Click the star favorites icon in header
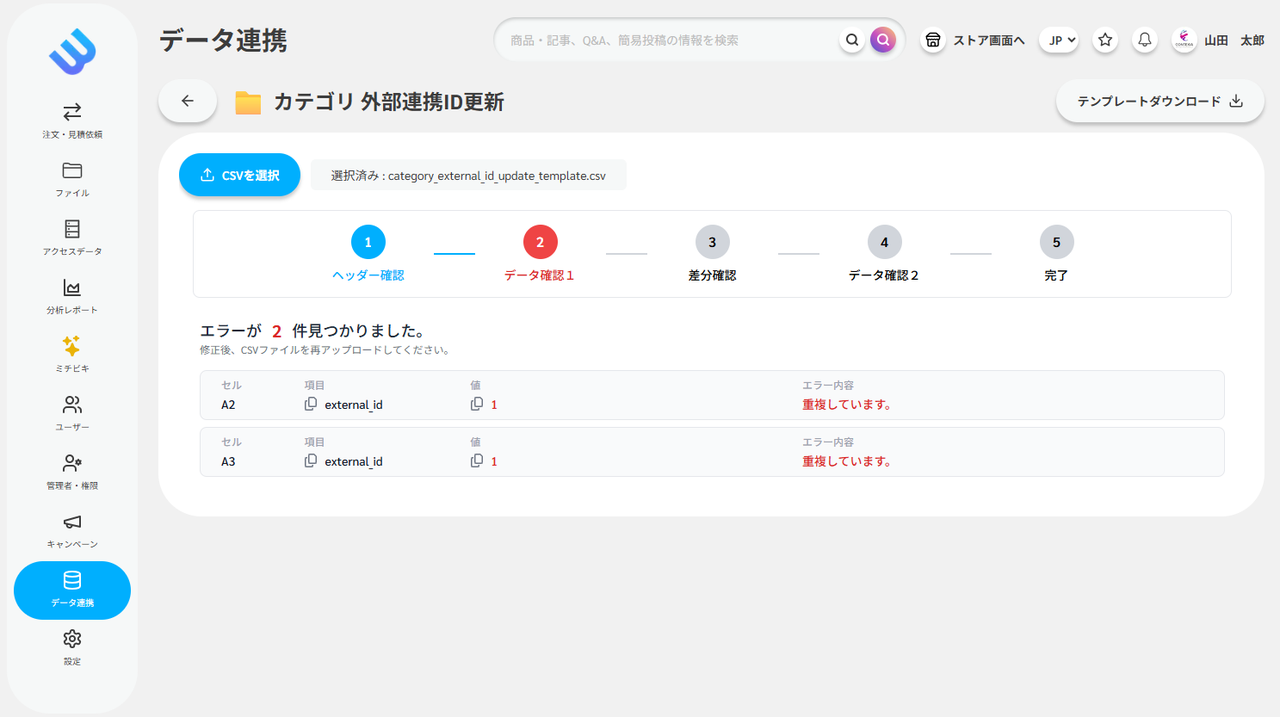The image size is (1280, 717). tap(1104, 39)
